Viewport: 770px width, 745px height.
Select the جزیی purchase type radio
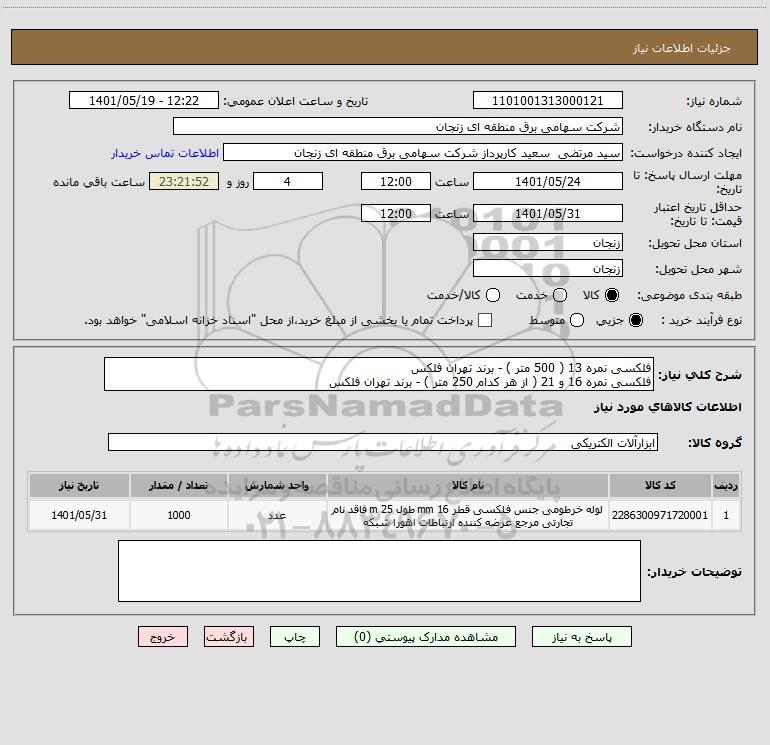point(636,320)
